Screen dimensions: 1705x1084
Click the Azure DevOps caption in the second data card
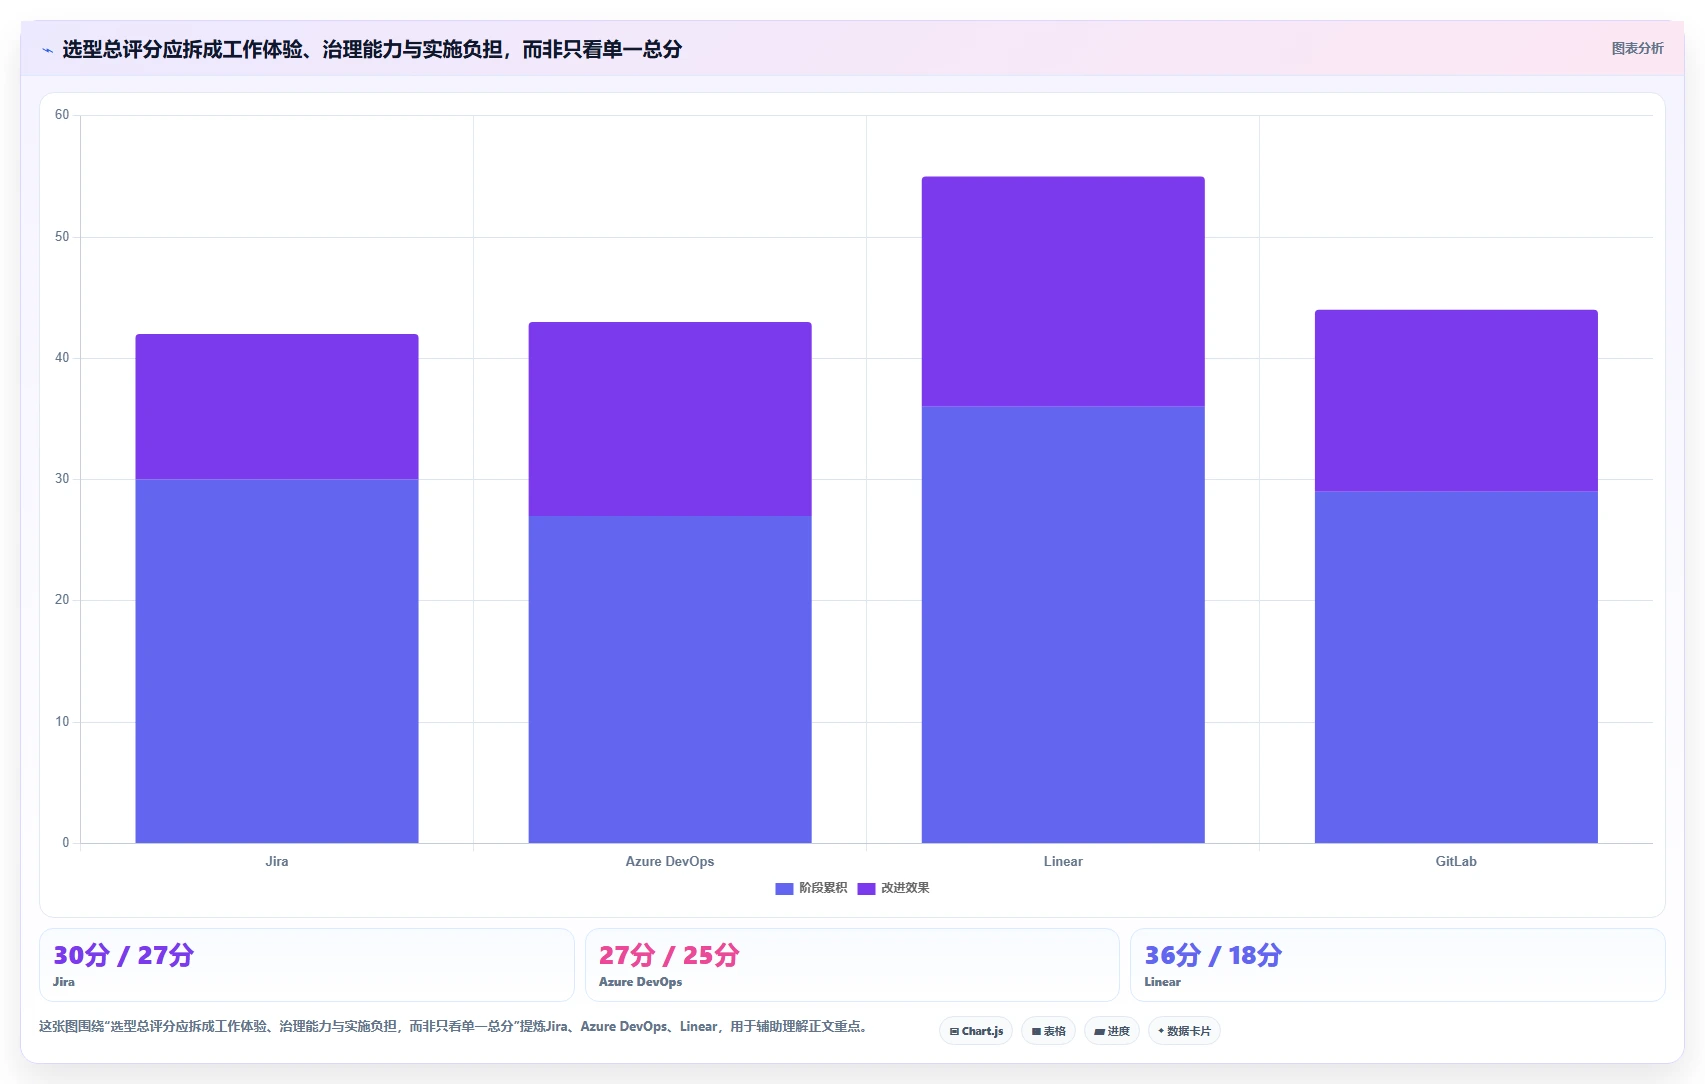(x=640, y=982)
